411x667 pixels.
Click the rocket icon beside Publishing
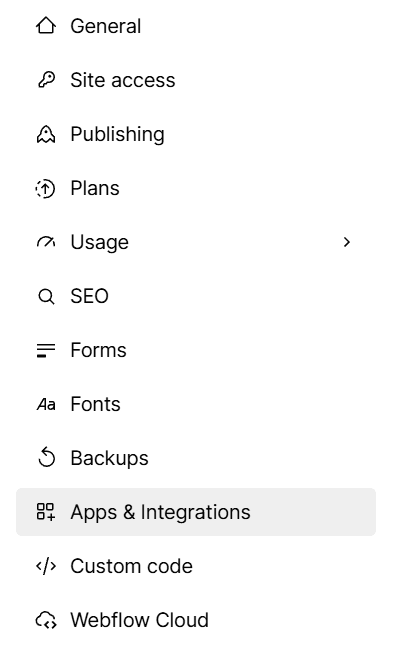coord(46,134)
